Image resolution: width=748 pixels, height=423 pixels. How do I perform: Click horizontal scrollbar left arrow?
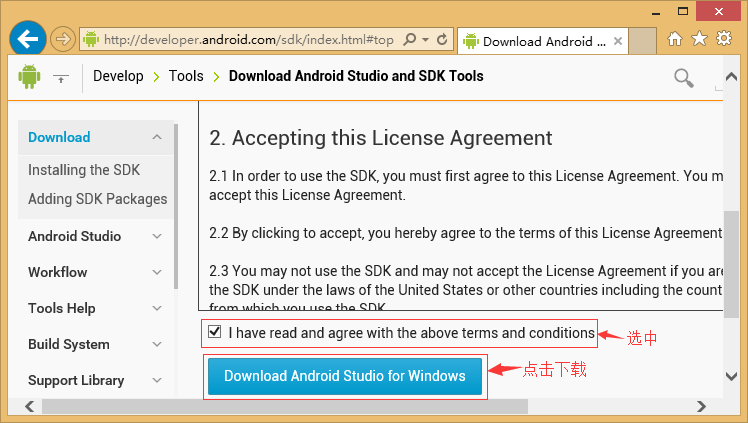(30, 406)
